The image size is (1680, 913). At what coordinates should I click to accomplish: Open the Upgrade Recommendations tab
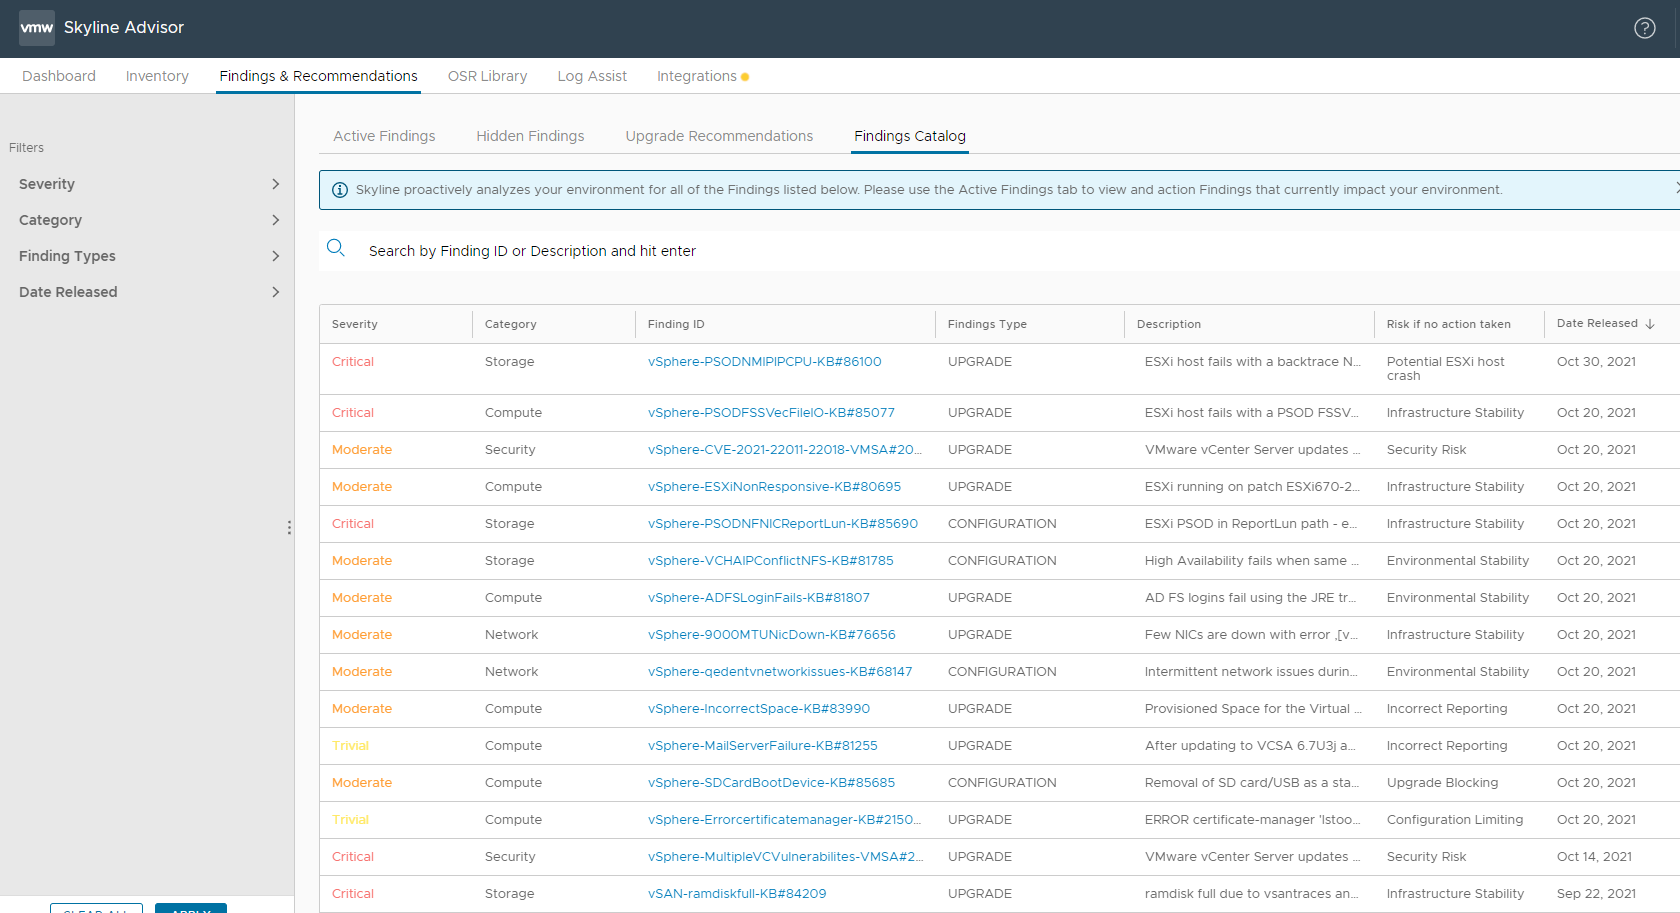[719, 136]
